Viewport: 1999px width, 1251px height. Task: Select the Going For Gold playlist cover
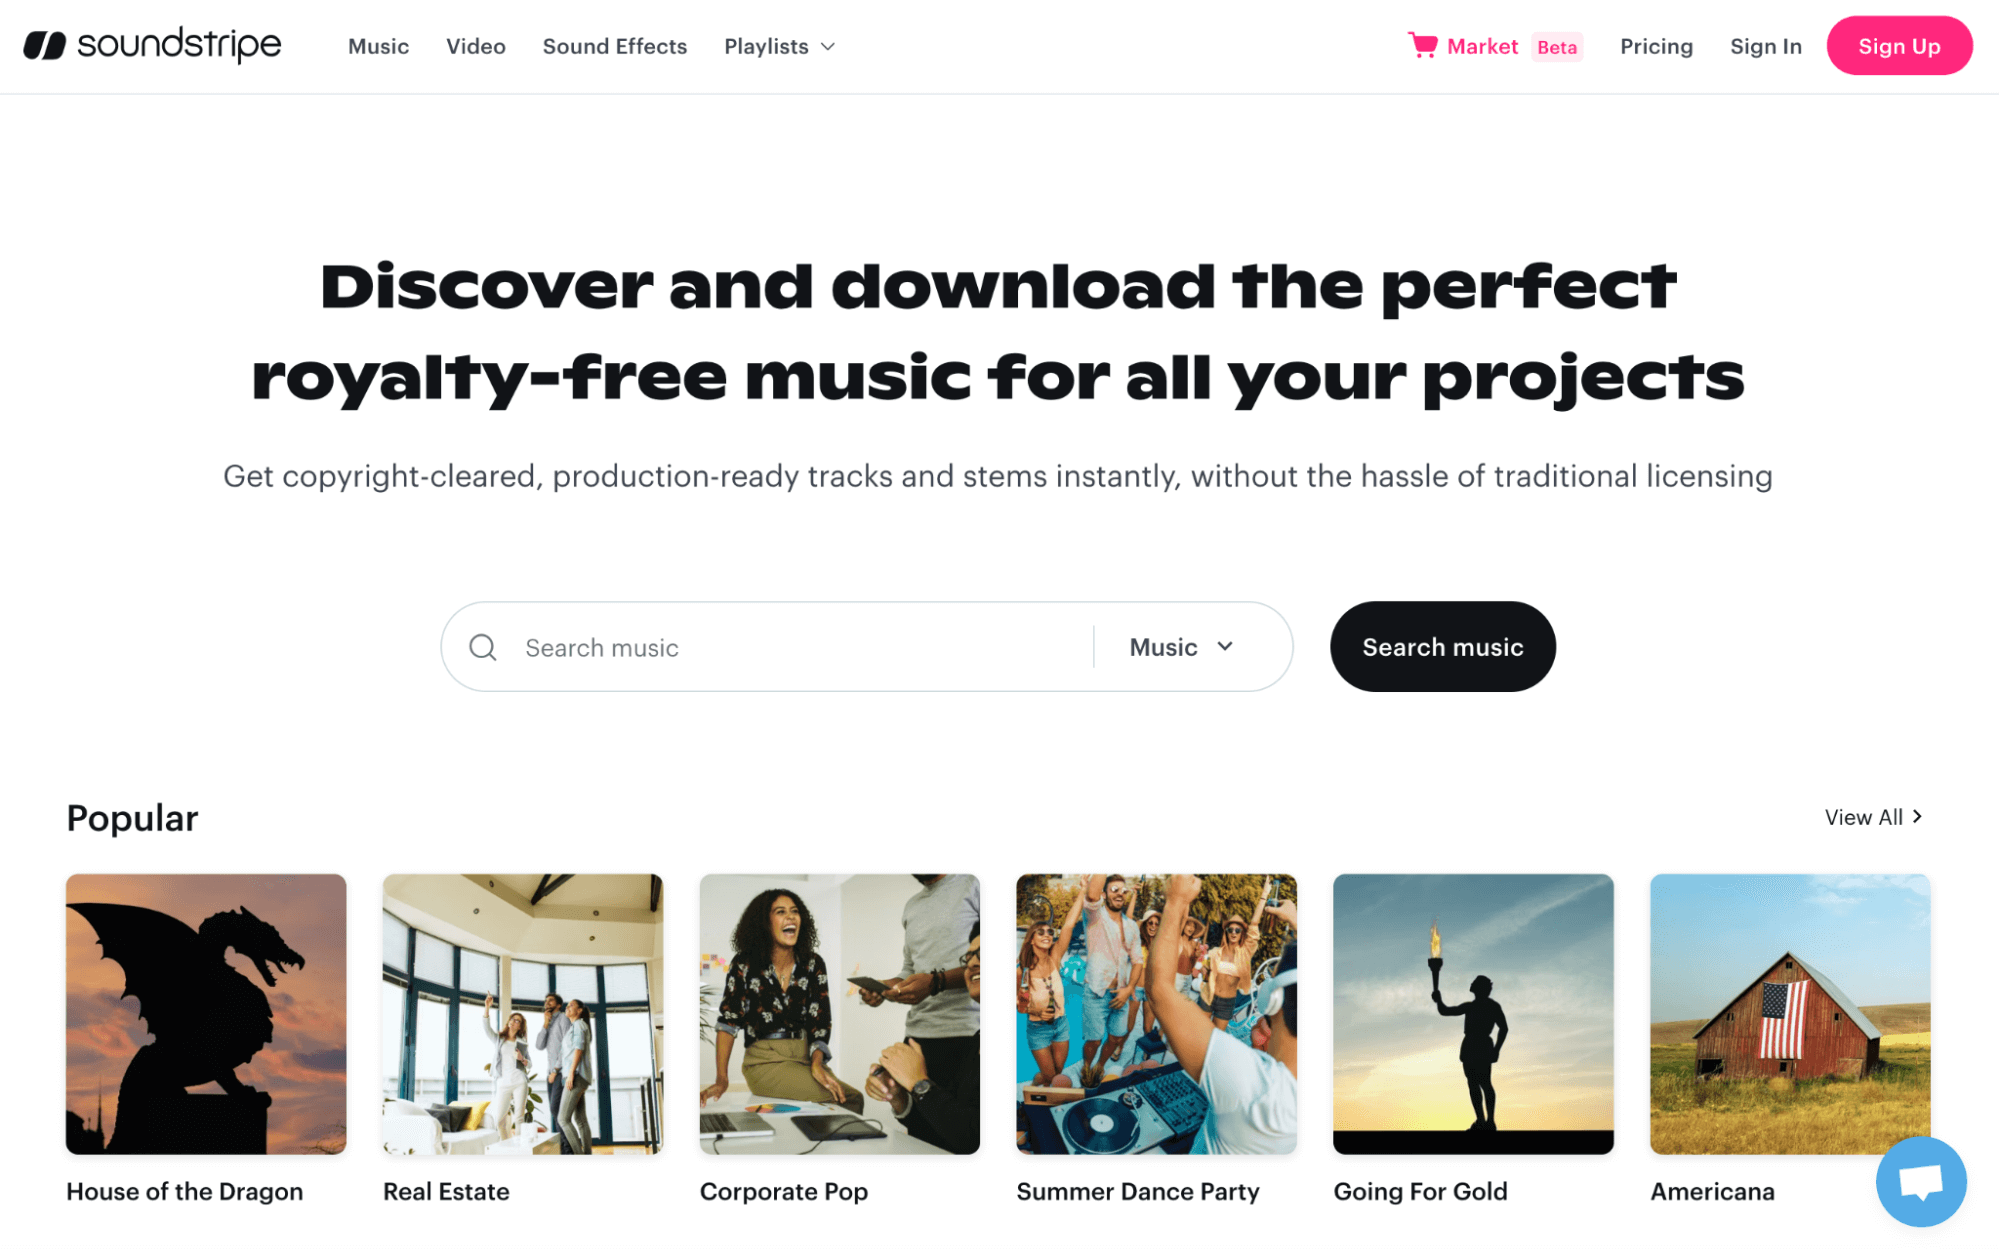[x=1473, y=1014]
